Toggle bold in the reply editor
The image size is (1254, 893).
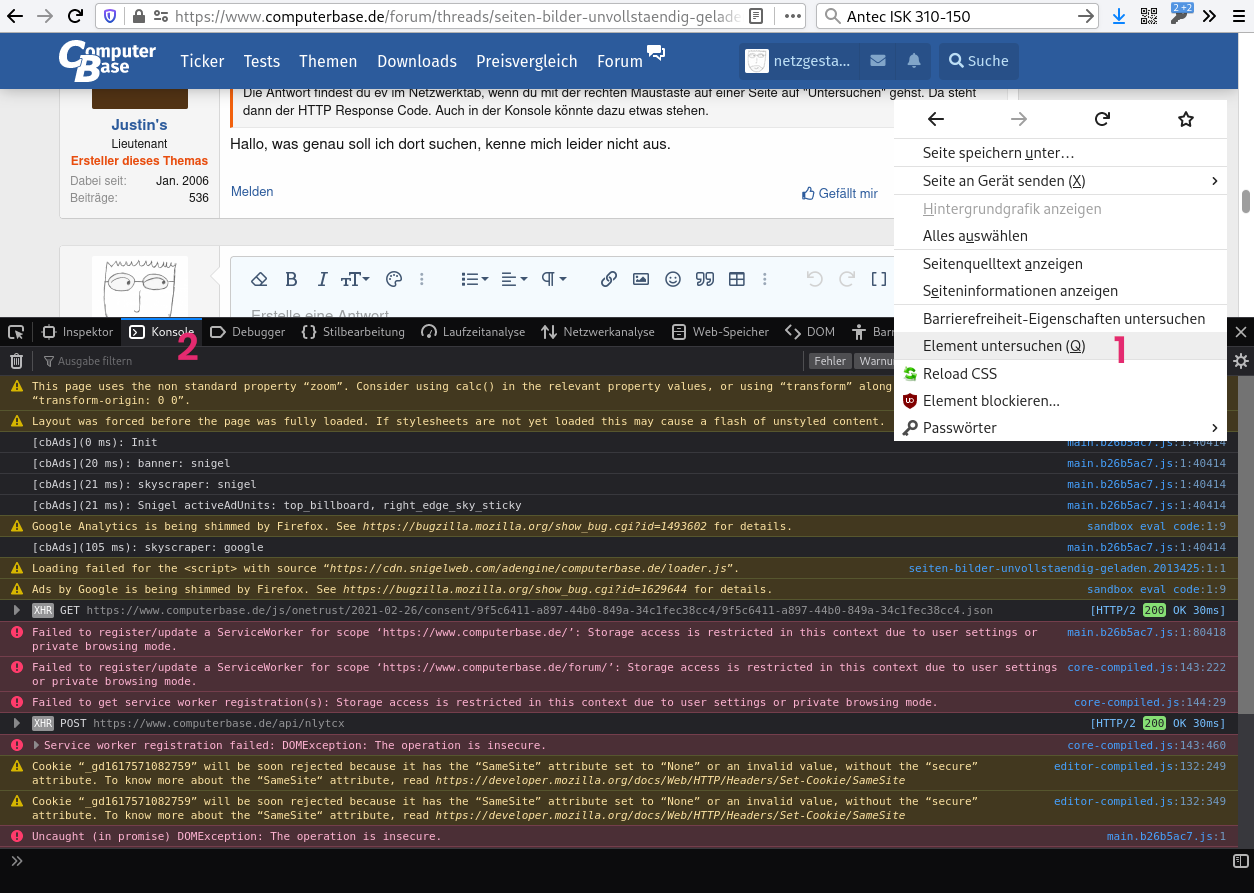[291, 279]
